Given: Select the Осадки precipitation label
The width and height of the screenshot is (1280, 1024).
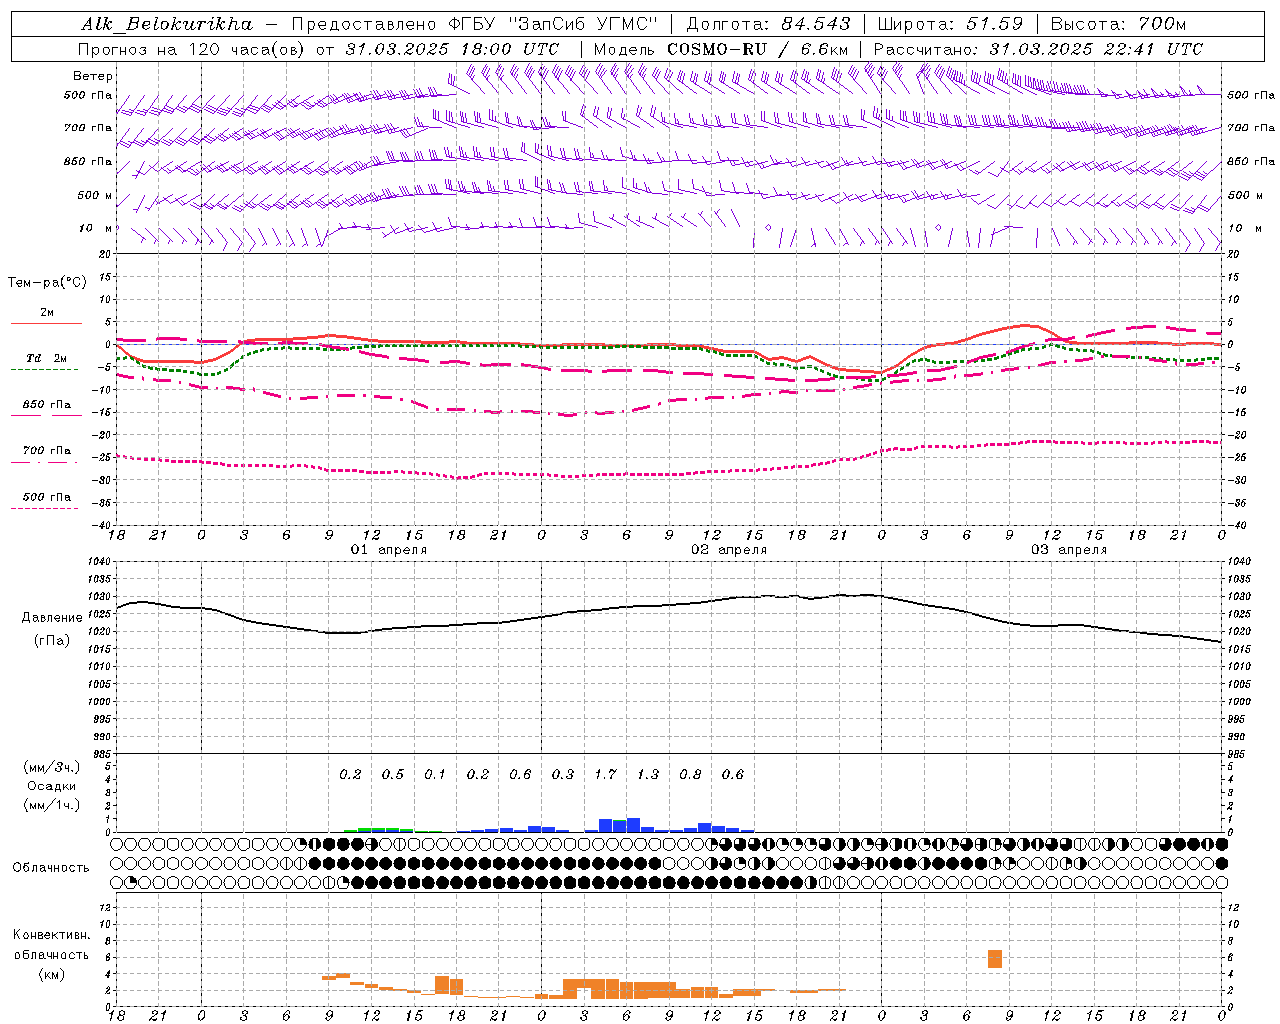Looking at the screenshot, I should coord(52,786).
